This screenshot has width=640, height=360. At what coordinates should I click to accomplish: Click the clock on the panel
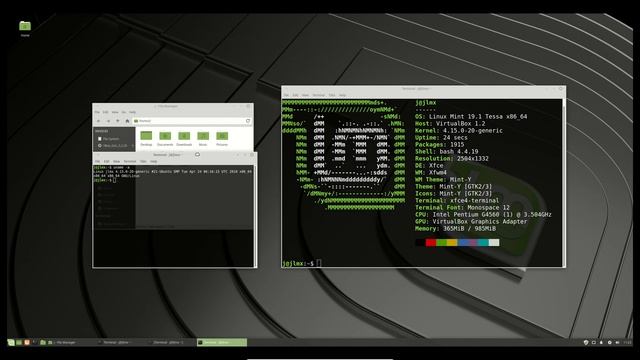coord(627,342)
